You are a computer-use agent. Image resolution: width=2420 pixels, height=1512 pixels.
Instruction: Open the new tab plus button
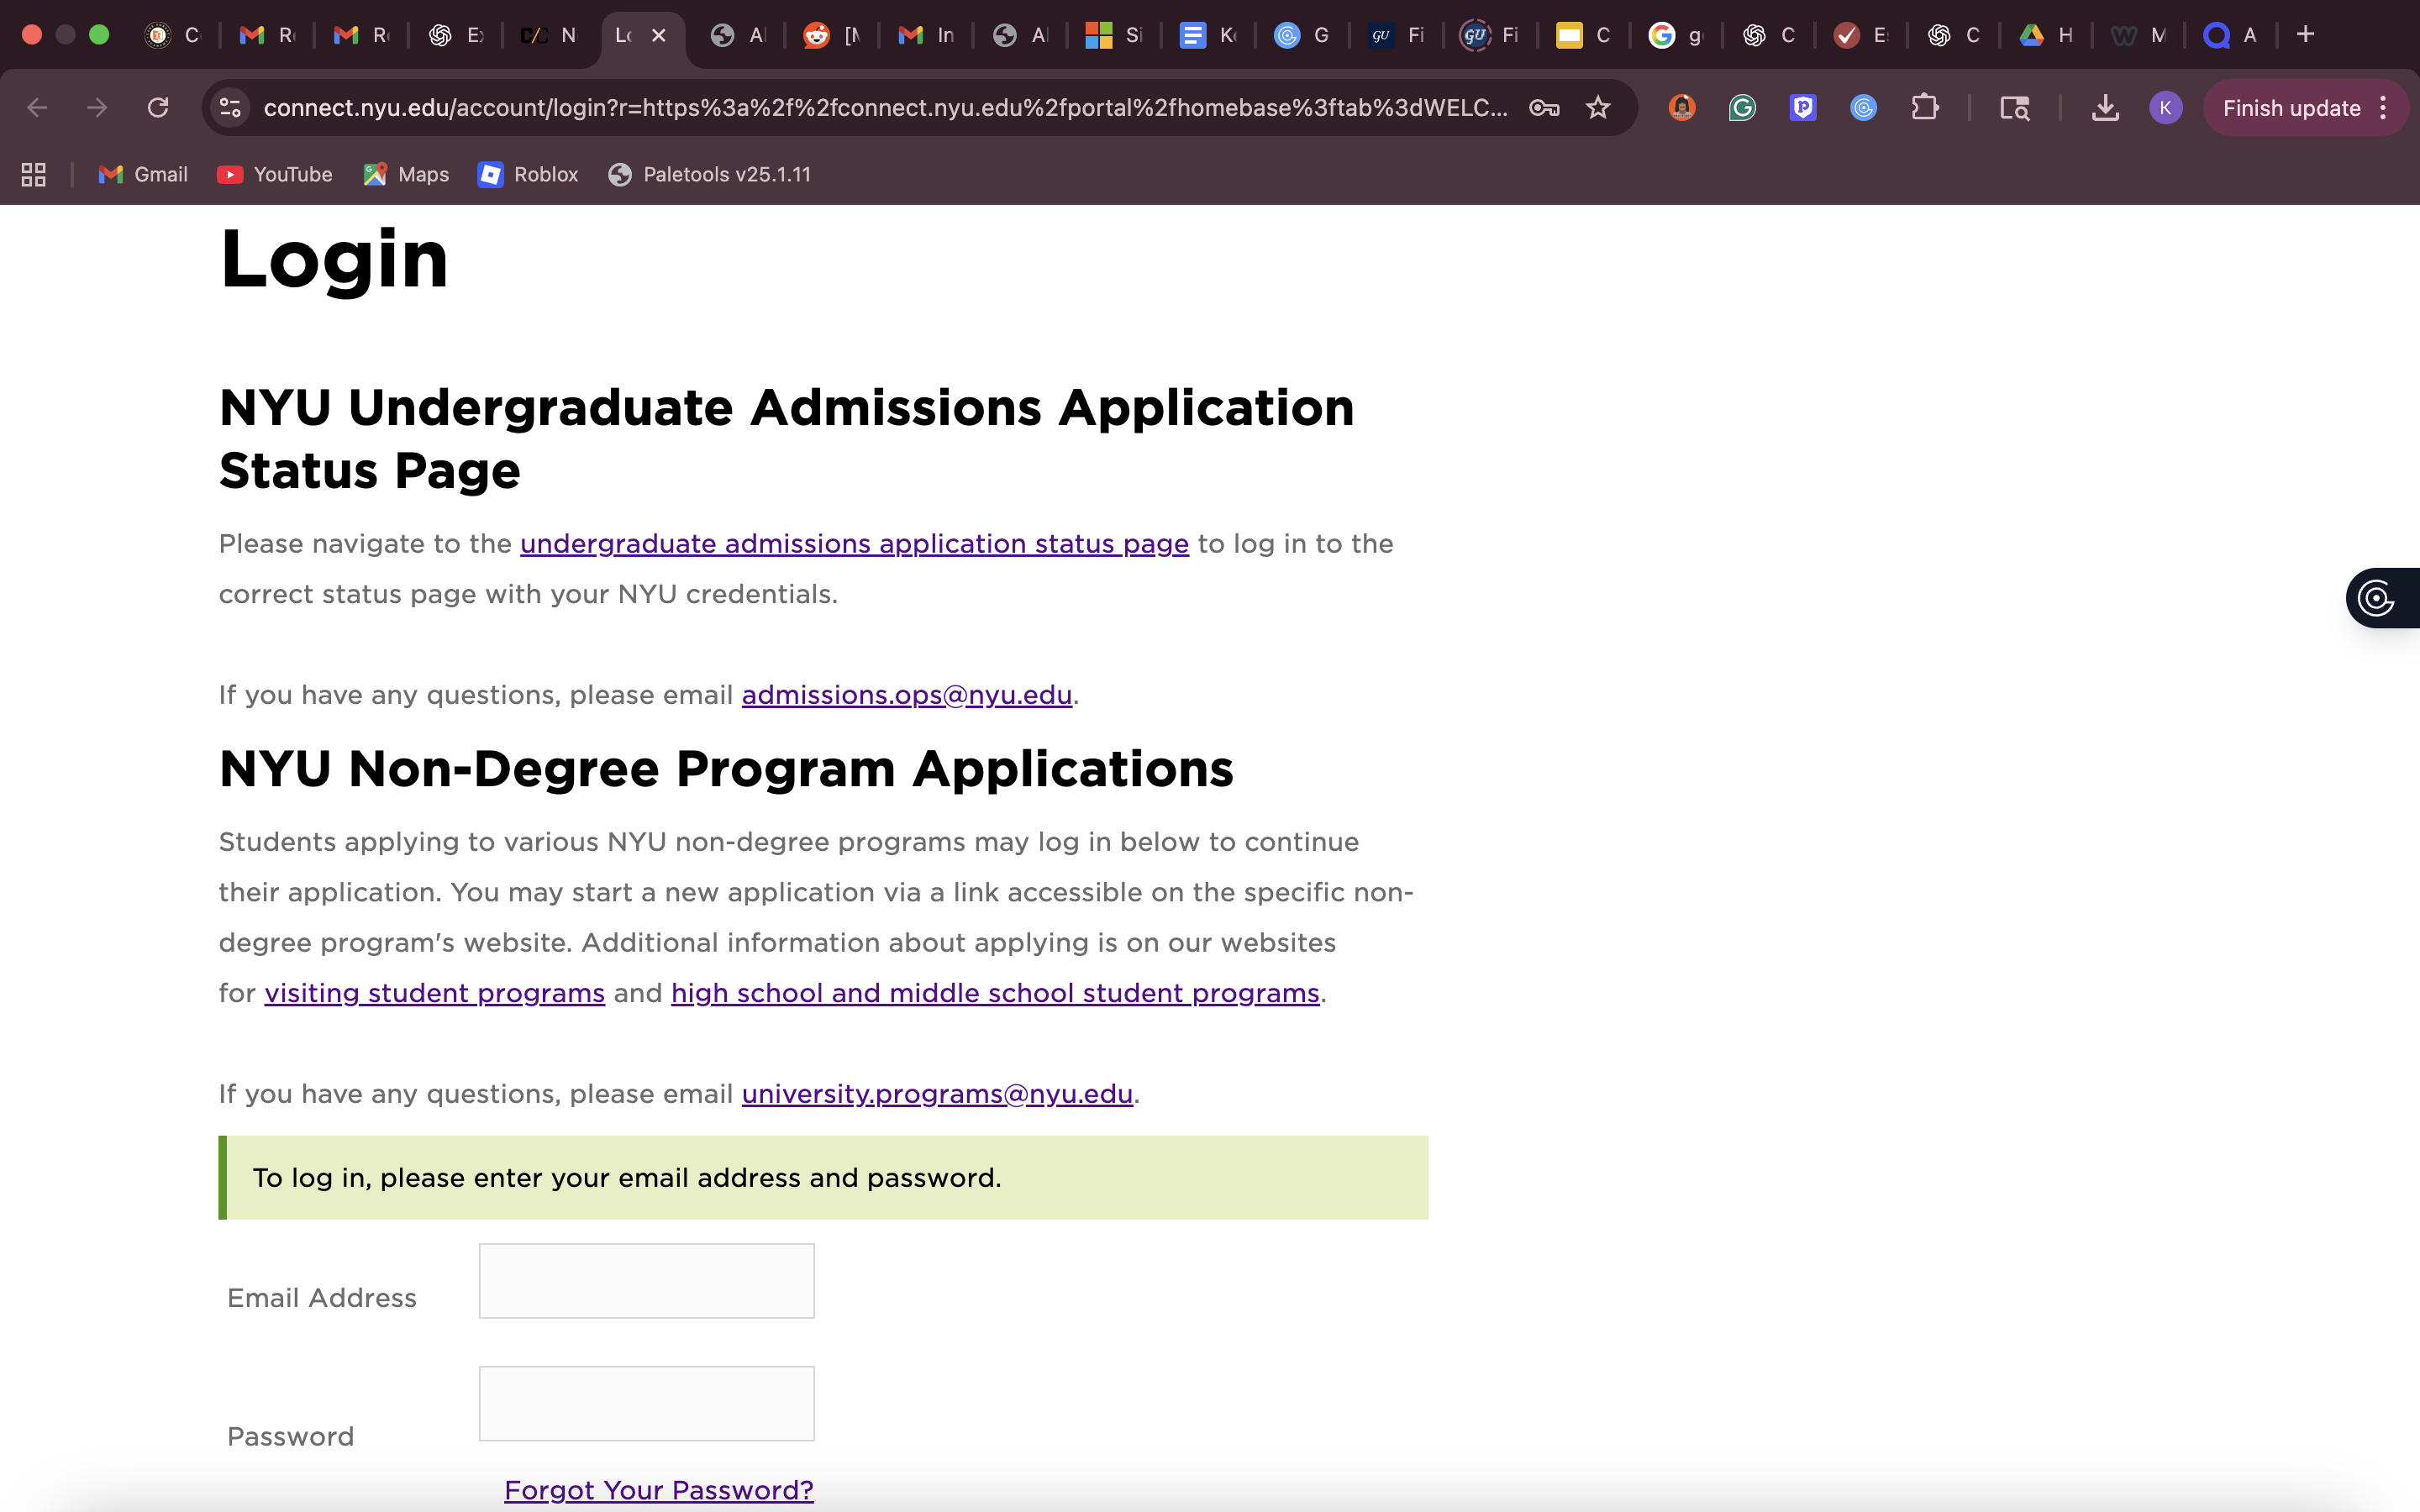[2305, 35]
